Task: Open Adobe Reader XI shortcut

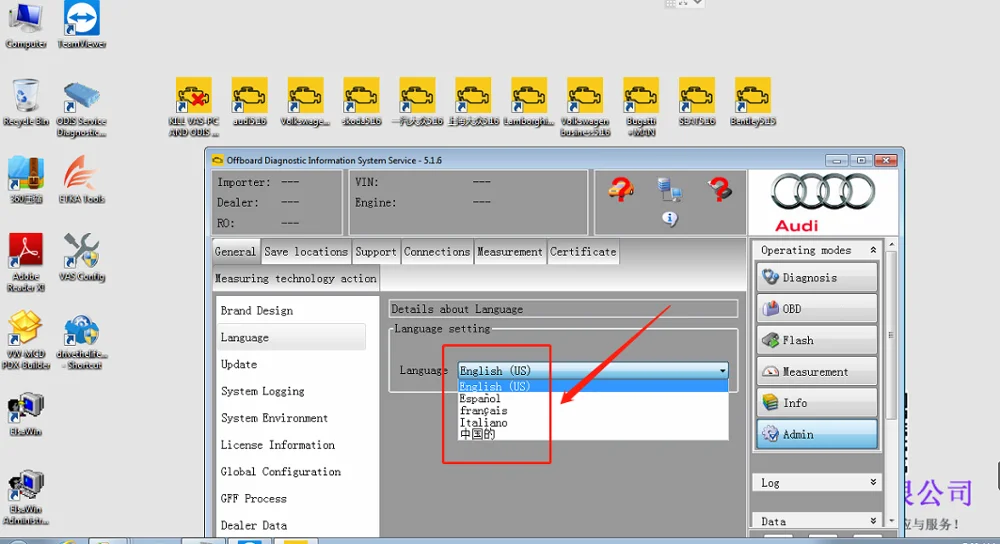Action: point(26,263)
